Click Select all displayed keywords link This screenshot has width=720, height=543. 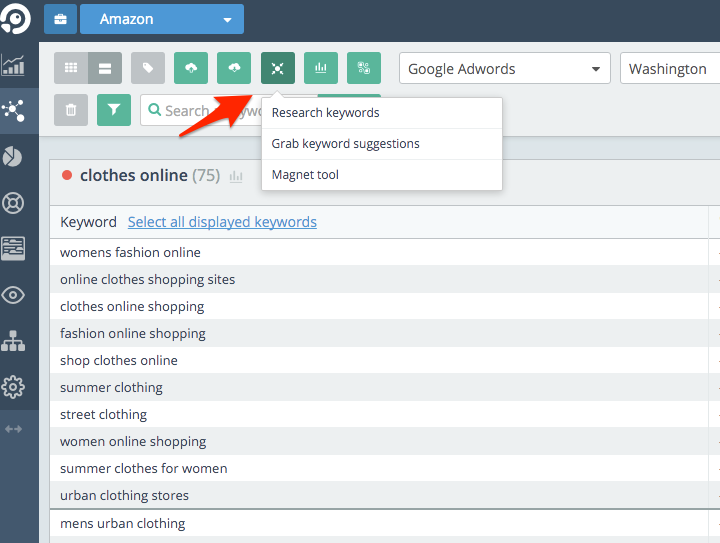[222, 222]
